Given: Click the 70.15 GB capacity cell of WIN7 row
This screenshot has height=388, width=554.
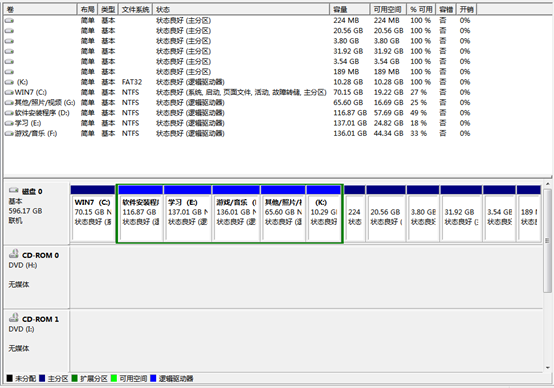Looking at the screenshot, I should 348,93.
